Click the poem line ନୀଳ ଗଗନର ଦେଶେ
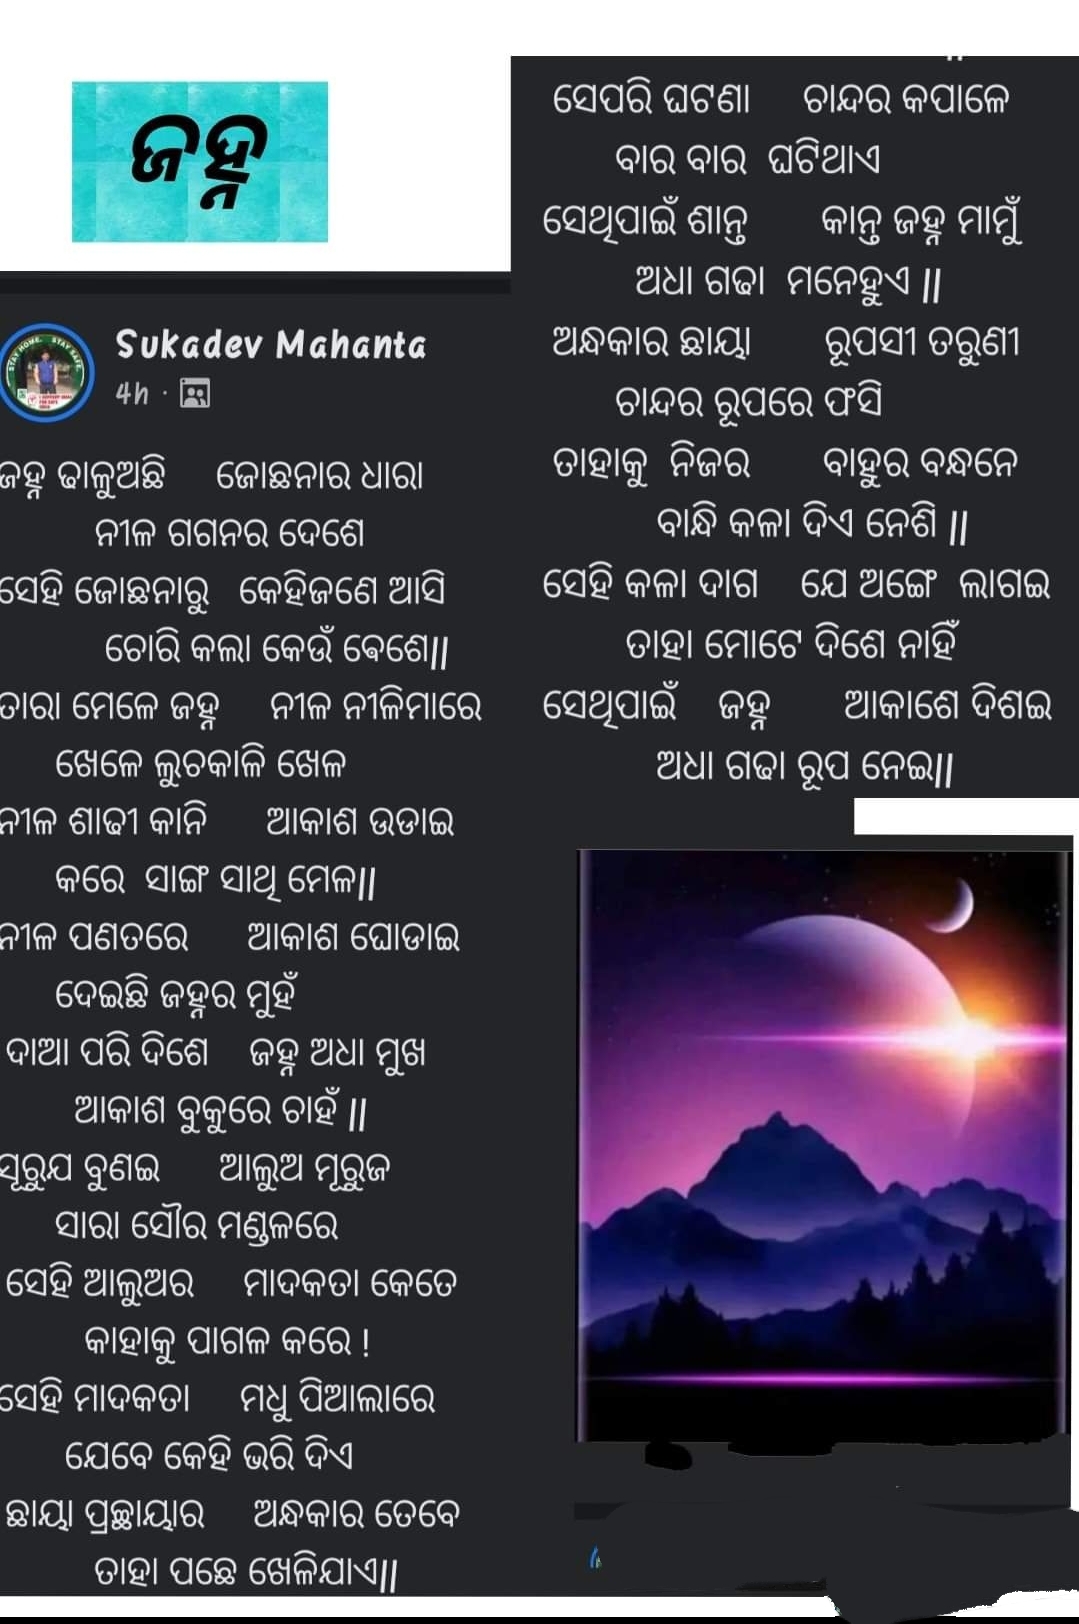 [229, 533]
